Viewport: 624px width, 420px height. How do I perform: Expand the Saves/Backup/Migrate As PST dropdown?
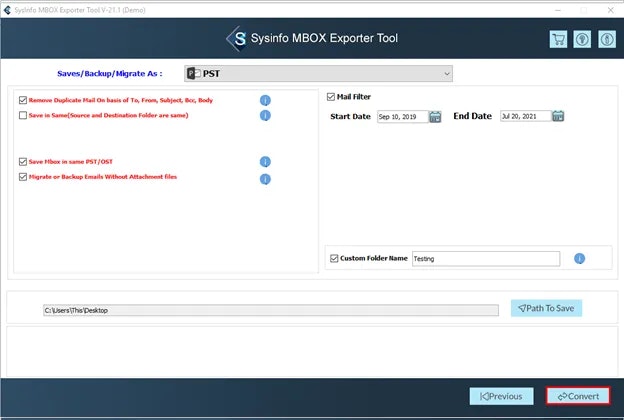(318, 74)
